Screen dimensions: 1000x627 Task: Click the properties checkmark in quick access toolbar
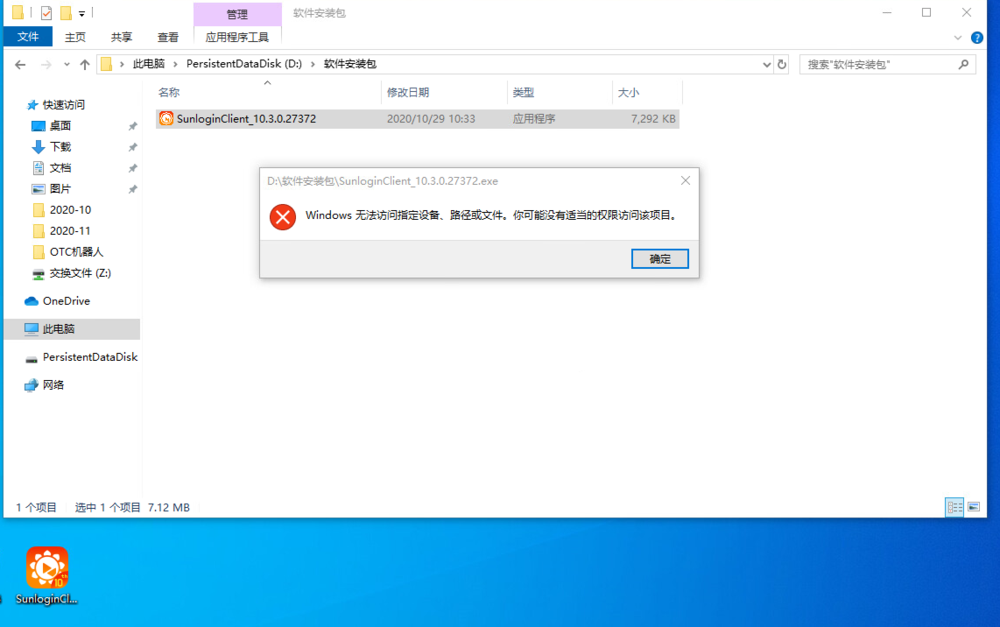pyautogui.click(x=46, y=13)
